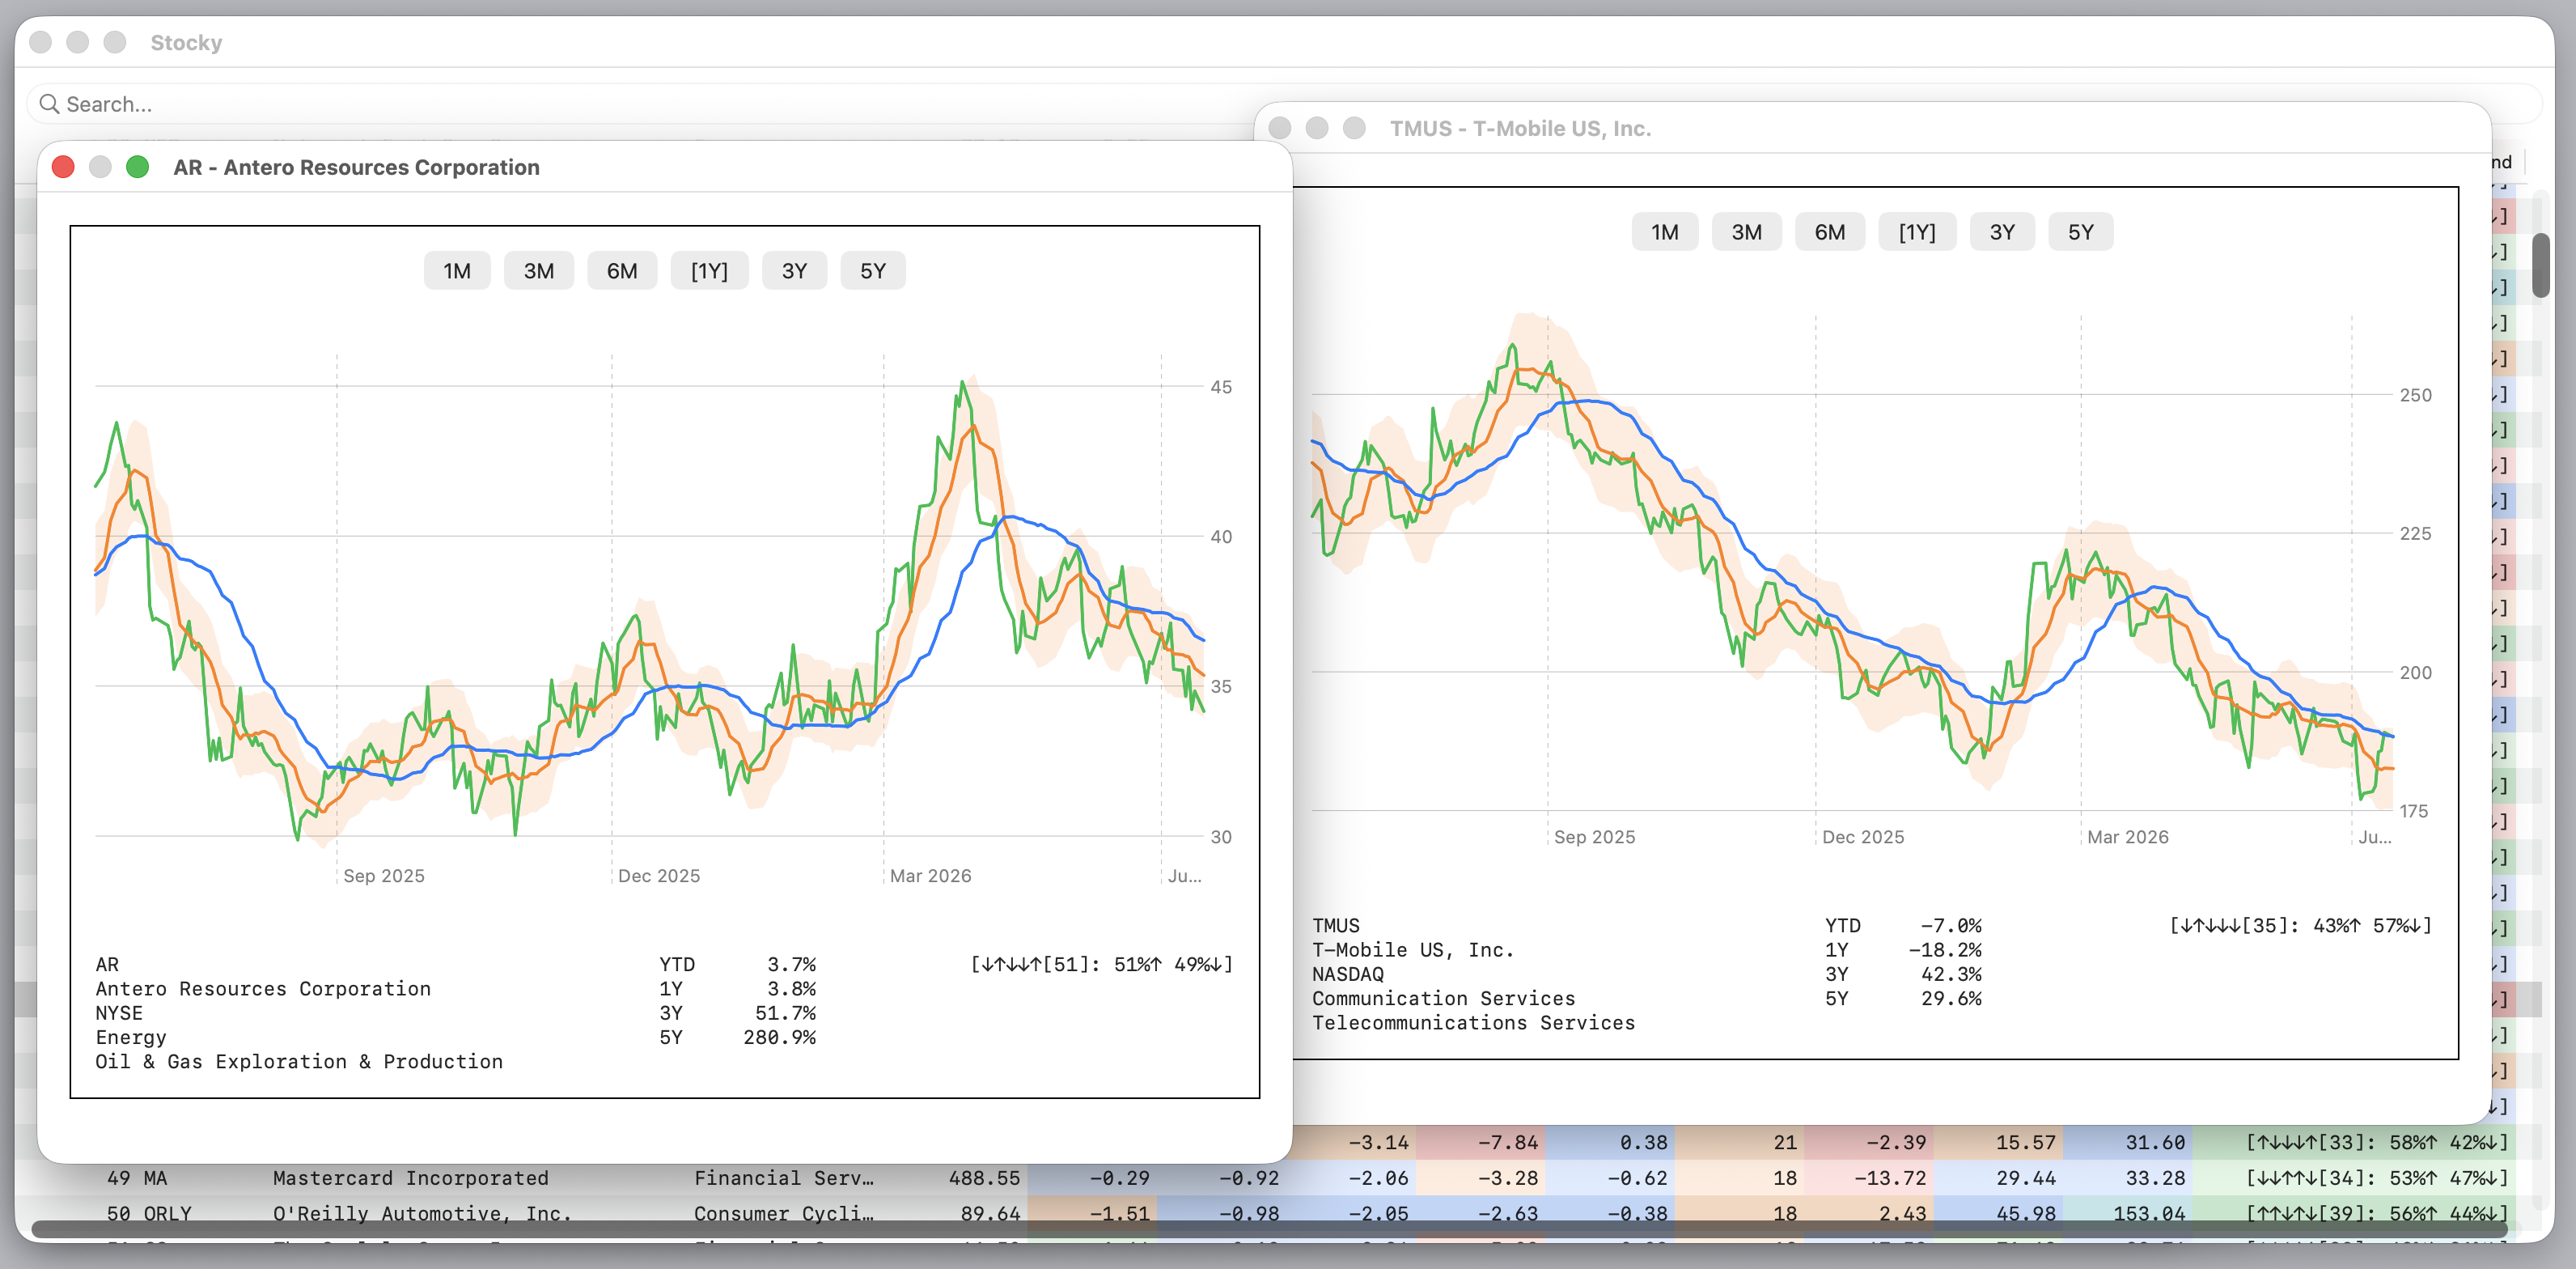Click 'Oil & Gas Exploration & Production' label
Viewport: 2576px width, 1269px height.
pos(299,1061)
